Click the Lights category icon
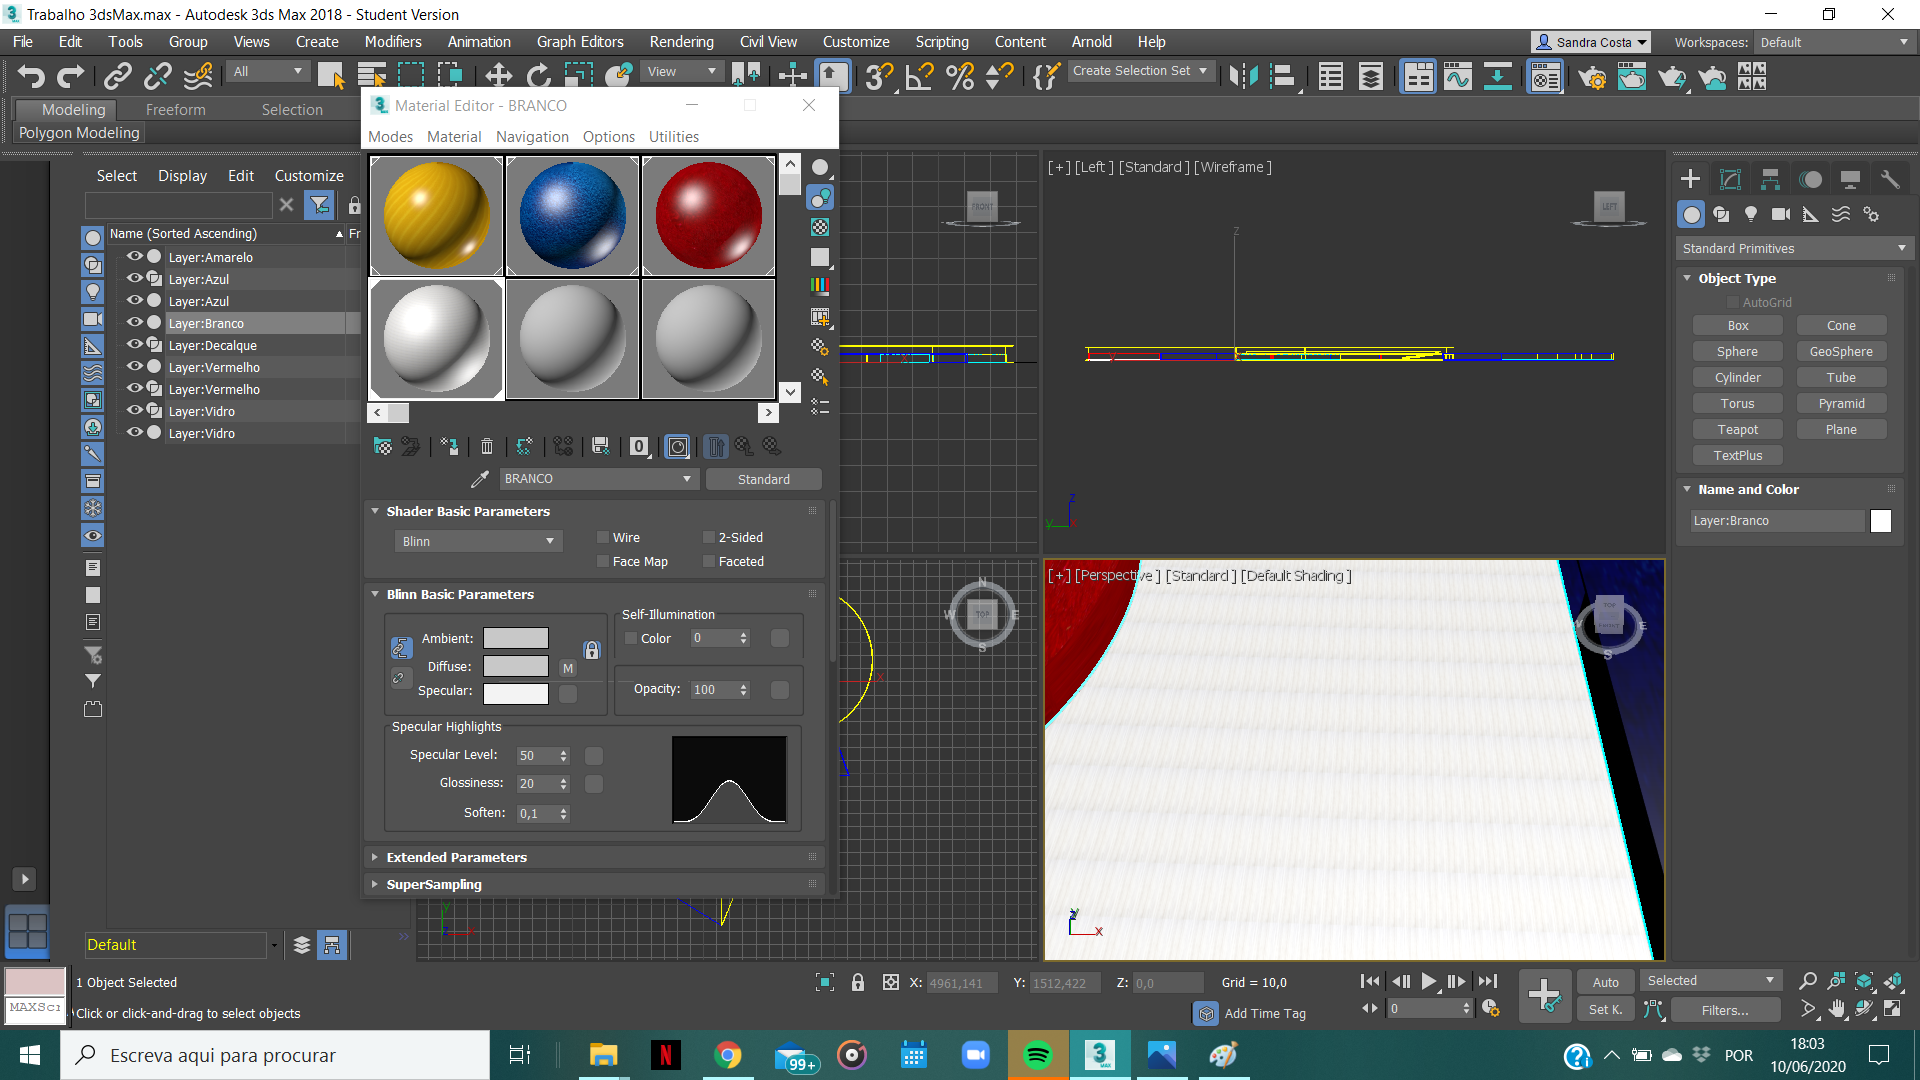This screenshot has height=1080, width=1920. (1751, 214)
